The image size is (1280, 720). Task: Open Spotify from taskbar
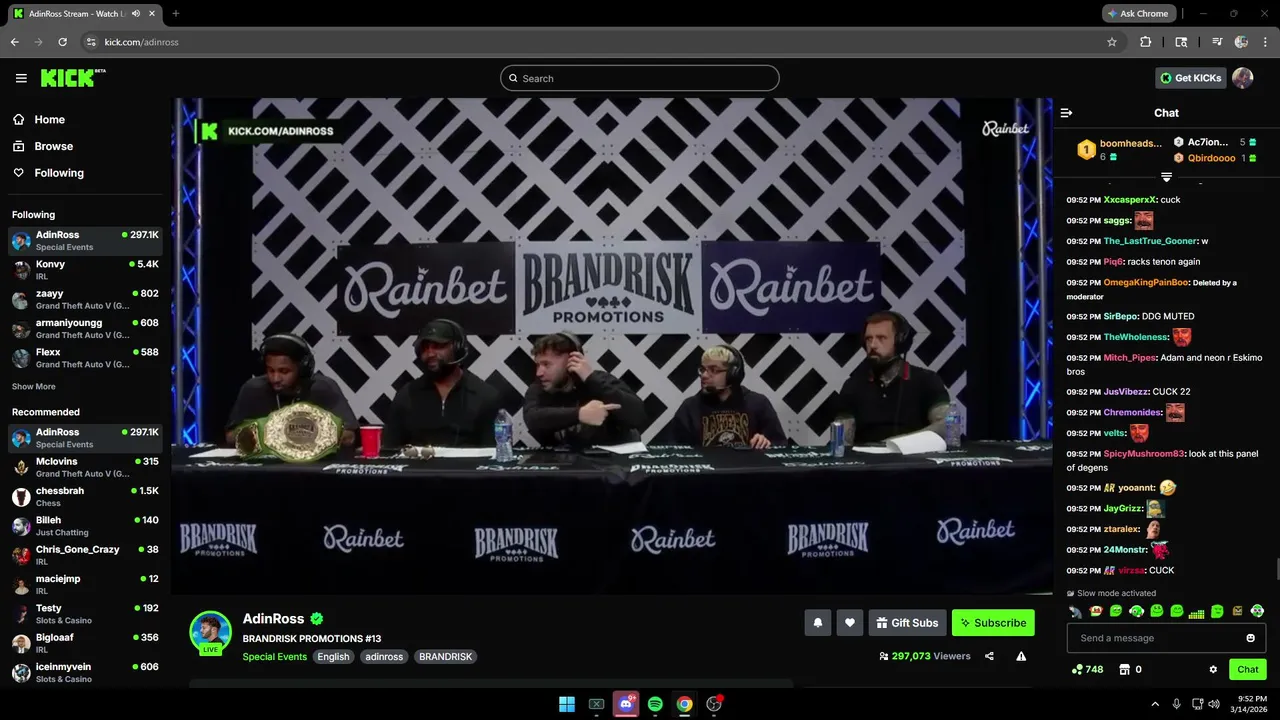click(x=655, y=704)
